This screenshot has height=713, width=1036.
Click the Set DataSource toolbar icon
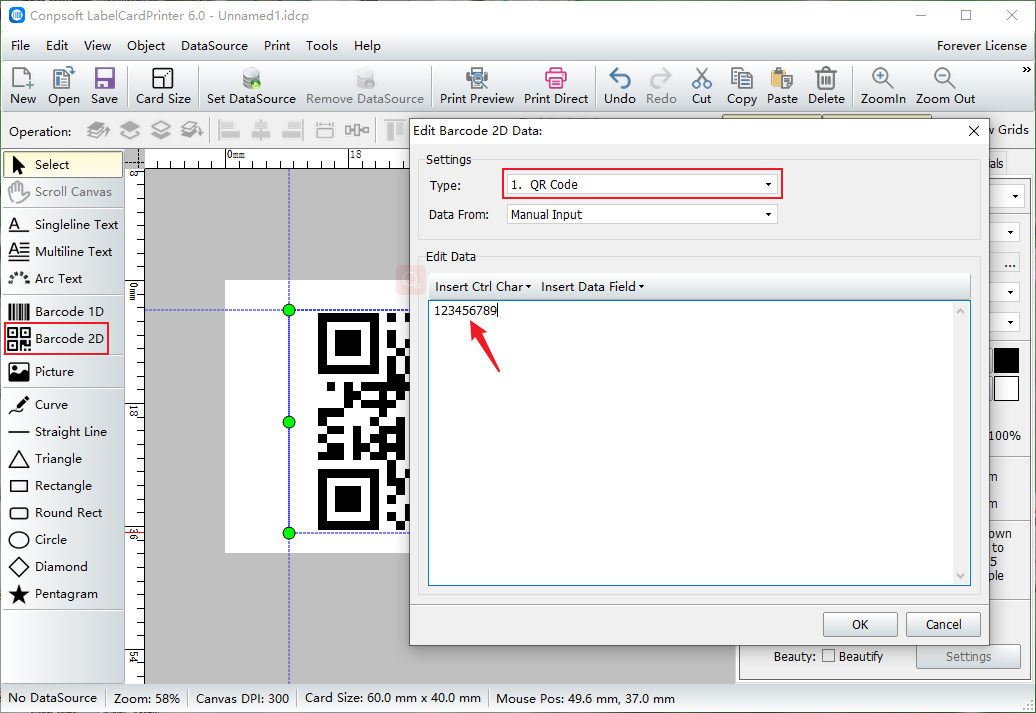tap(251, 86)
